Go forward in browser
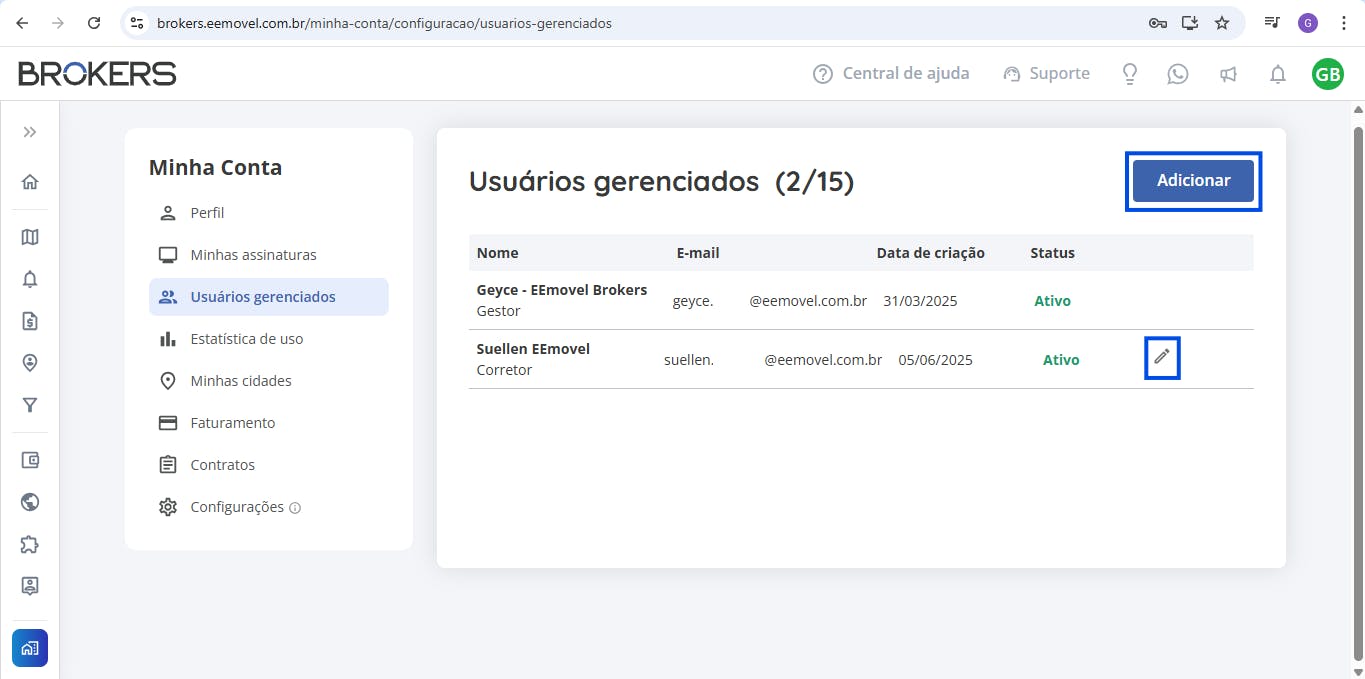 (x=58, y=23)
